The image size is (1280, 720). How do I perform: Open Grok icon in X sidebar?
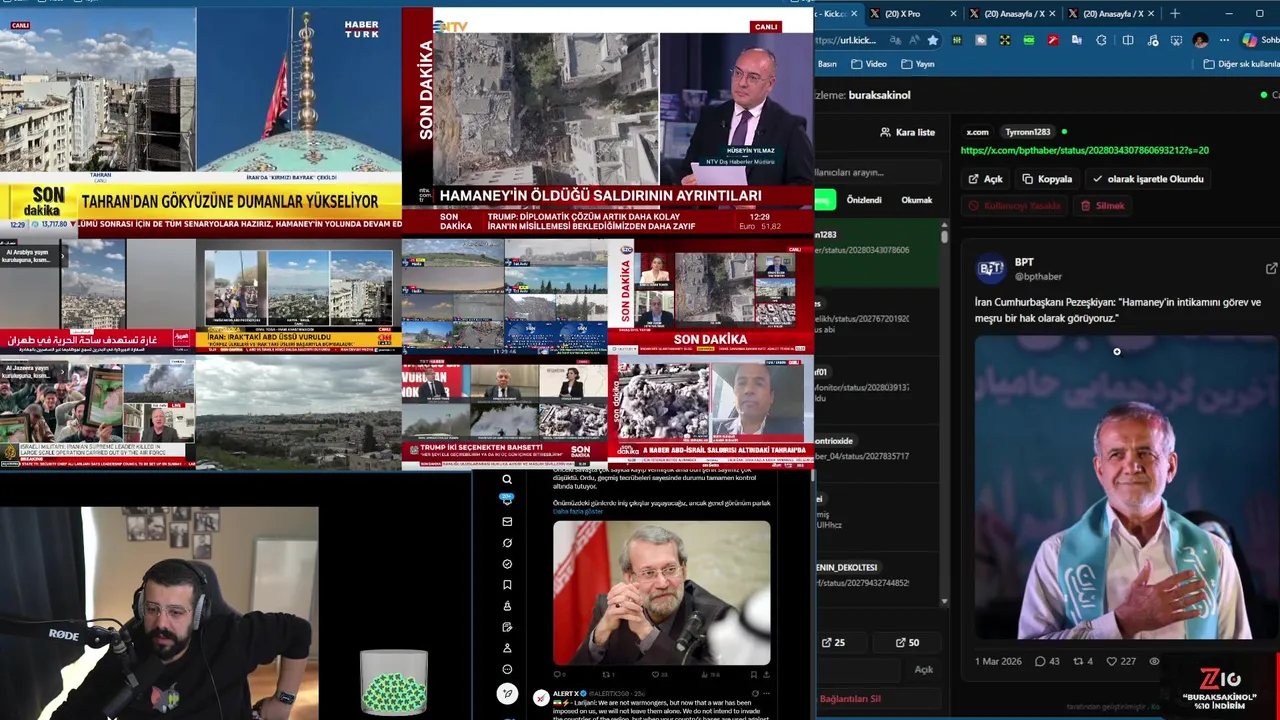[x=507, y=543]
